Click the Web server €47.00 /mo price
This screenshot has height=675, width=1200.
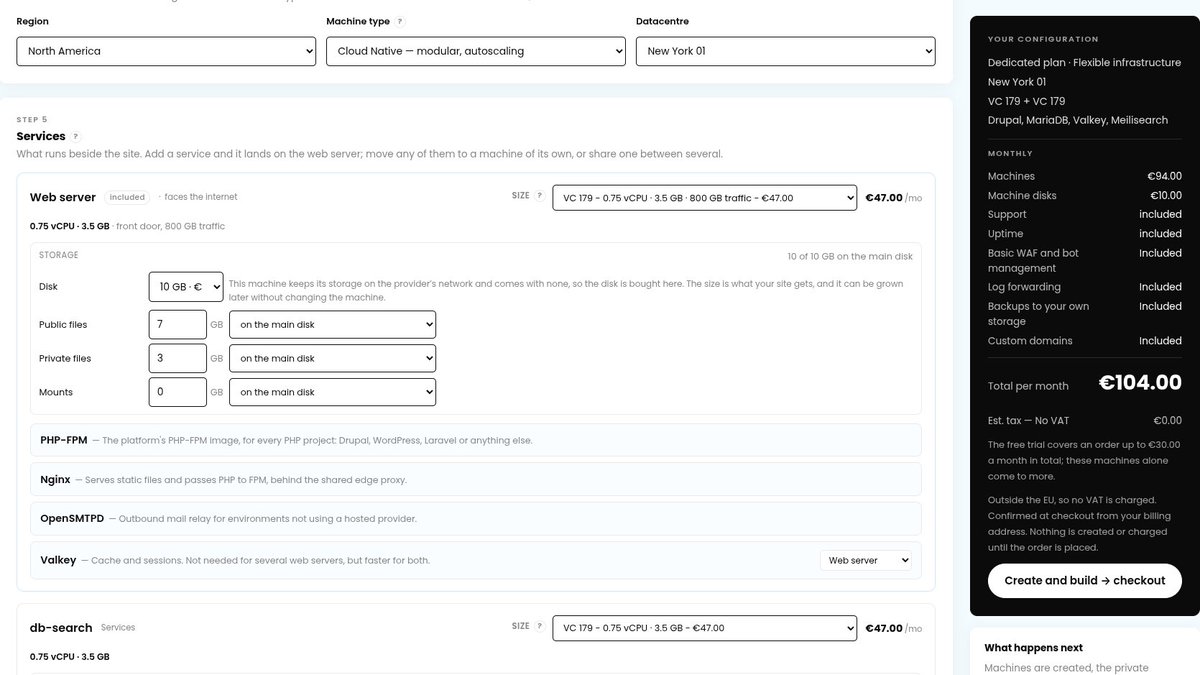(893, 198)
